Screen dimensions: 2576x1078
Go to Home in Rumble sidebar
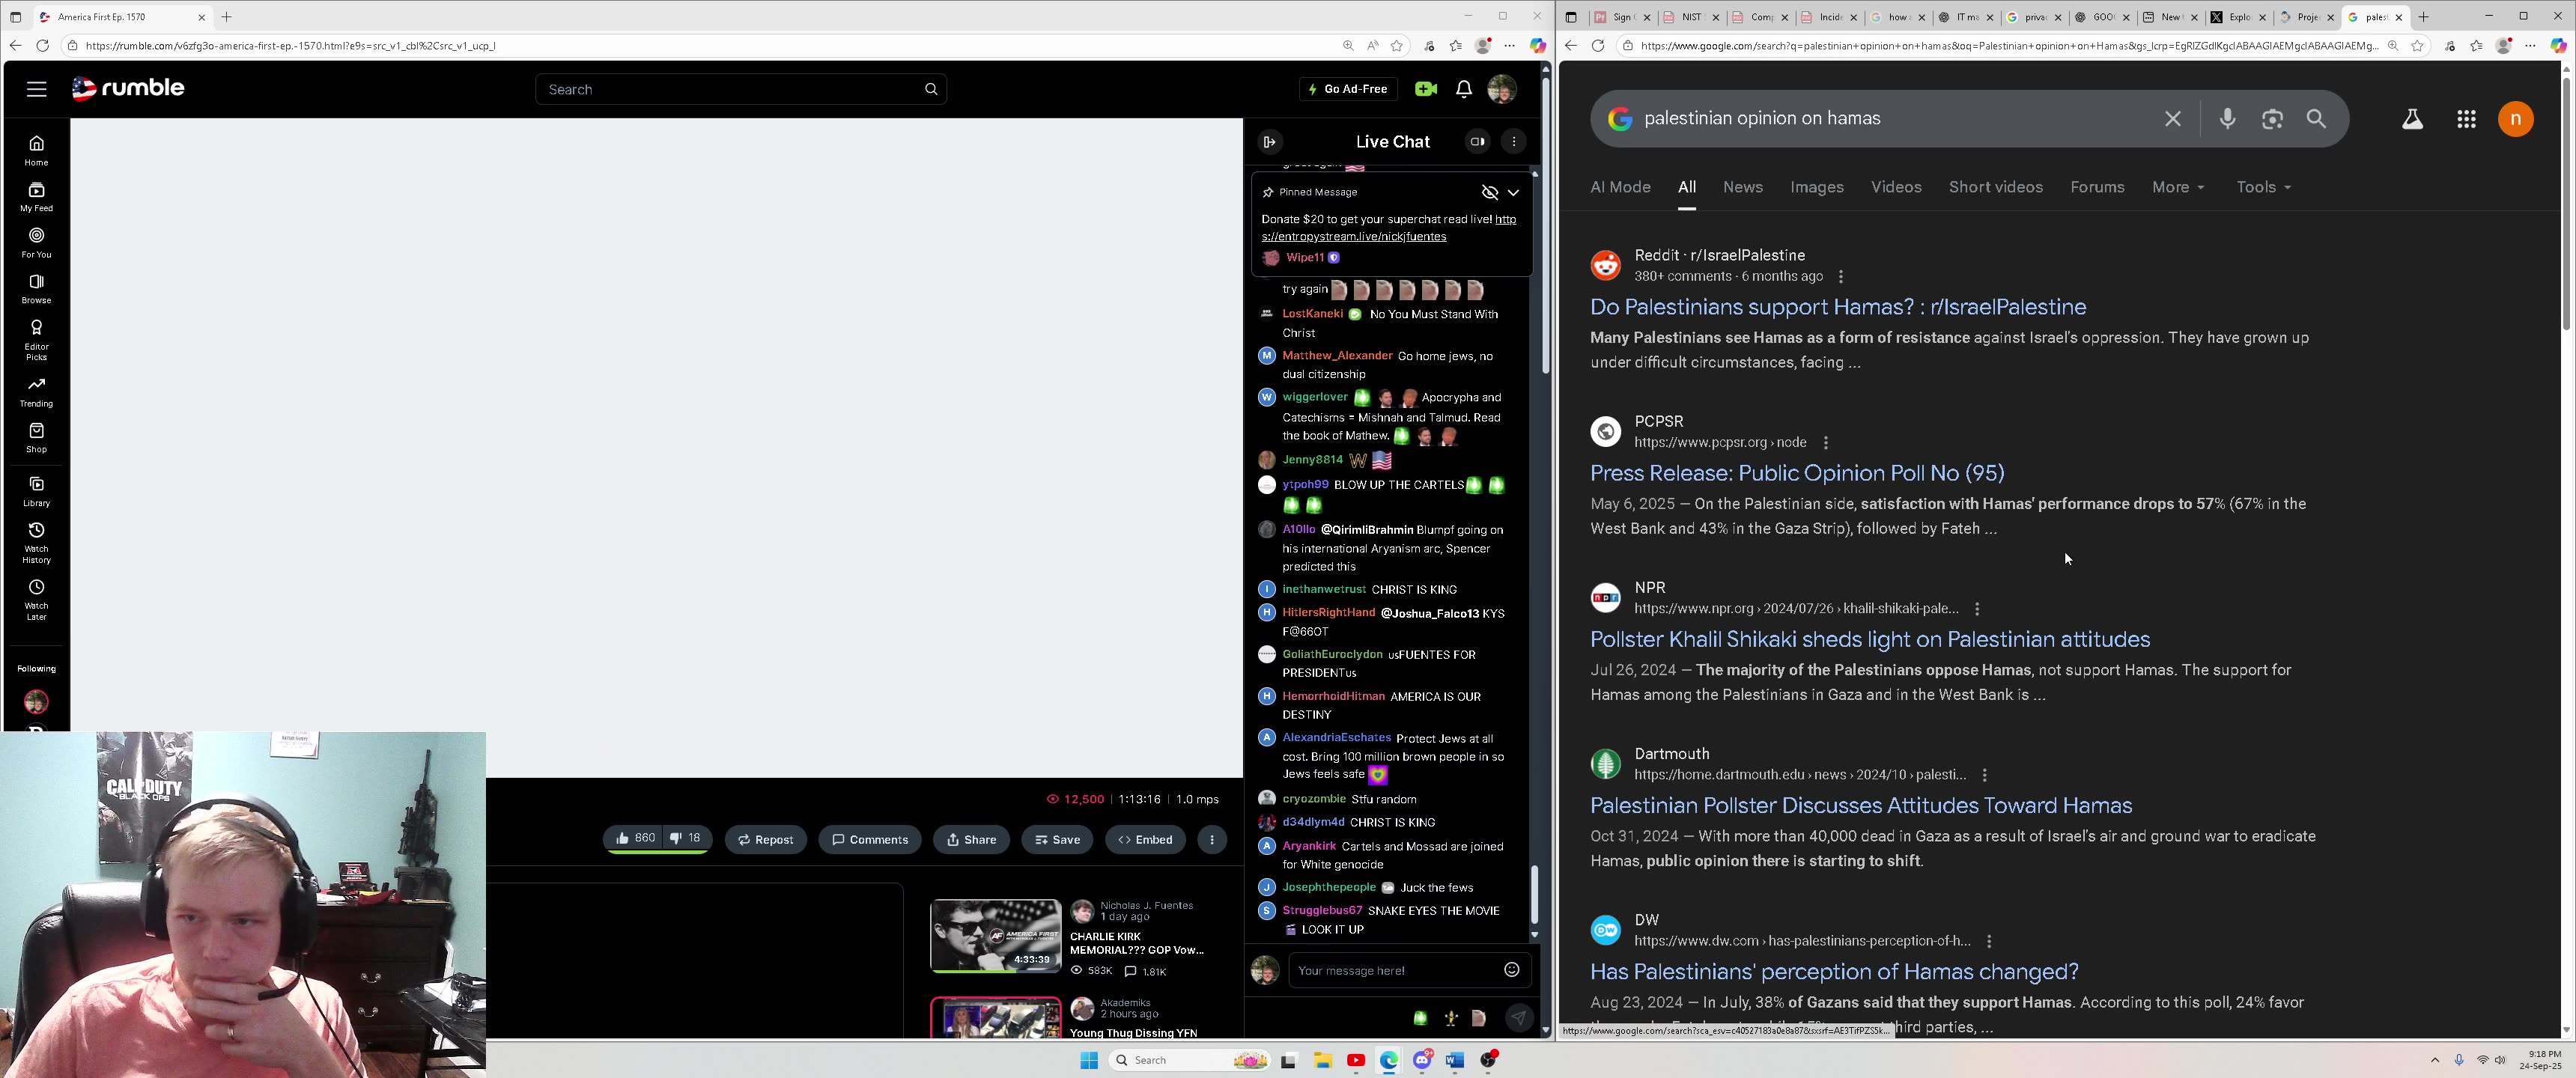pyautogui.click(x=37, y=151)
